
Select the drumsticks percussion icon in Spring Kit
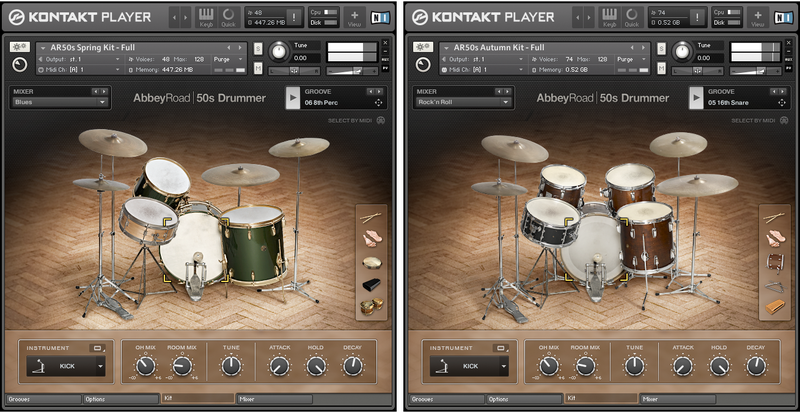pyautogui.click(x=370, y=218)
